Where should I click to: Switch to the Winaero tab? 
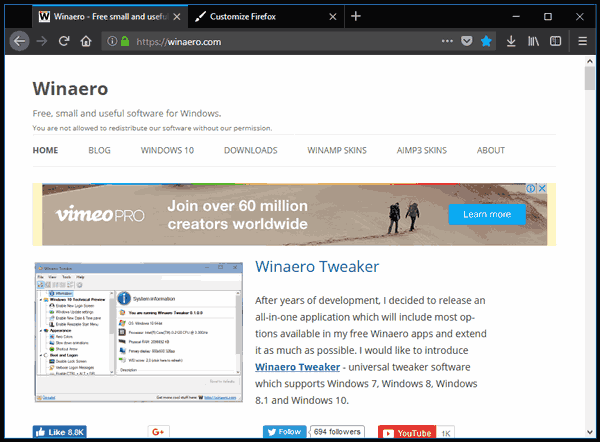pyautogui.click(x=110, y=16)
